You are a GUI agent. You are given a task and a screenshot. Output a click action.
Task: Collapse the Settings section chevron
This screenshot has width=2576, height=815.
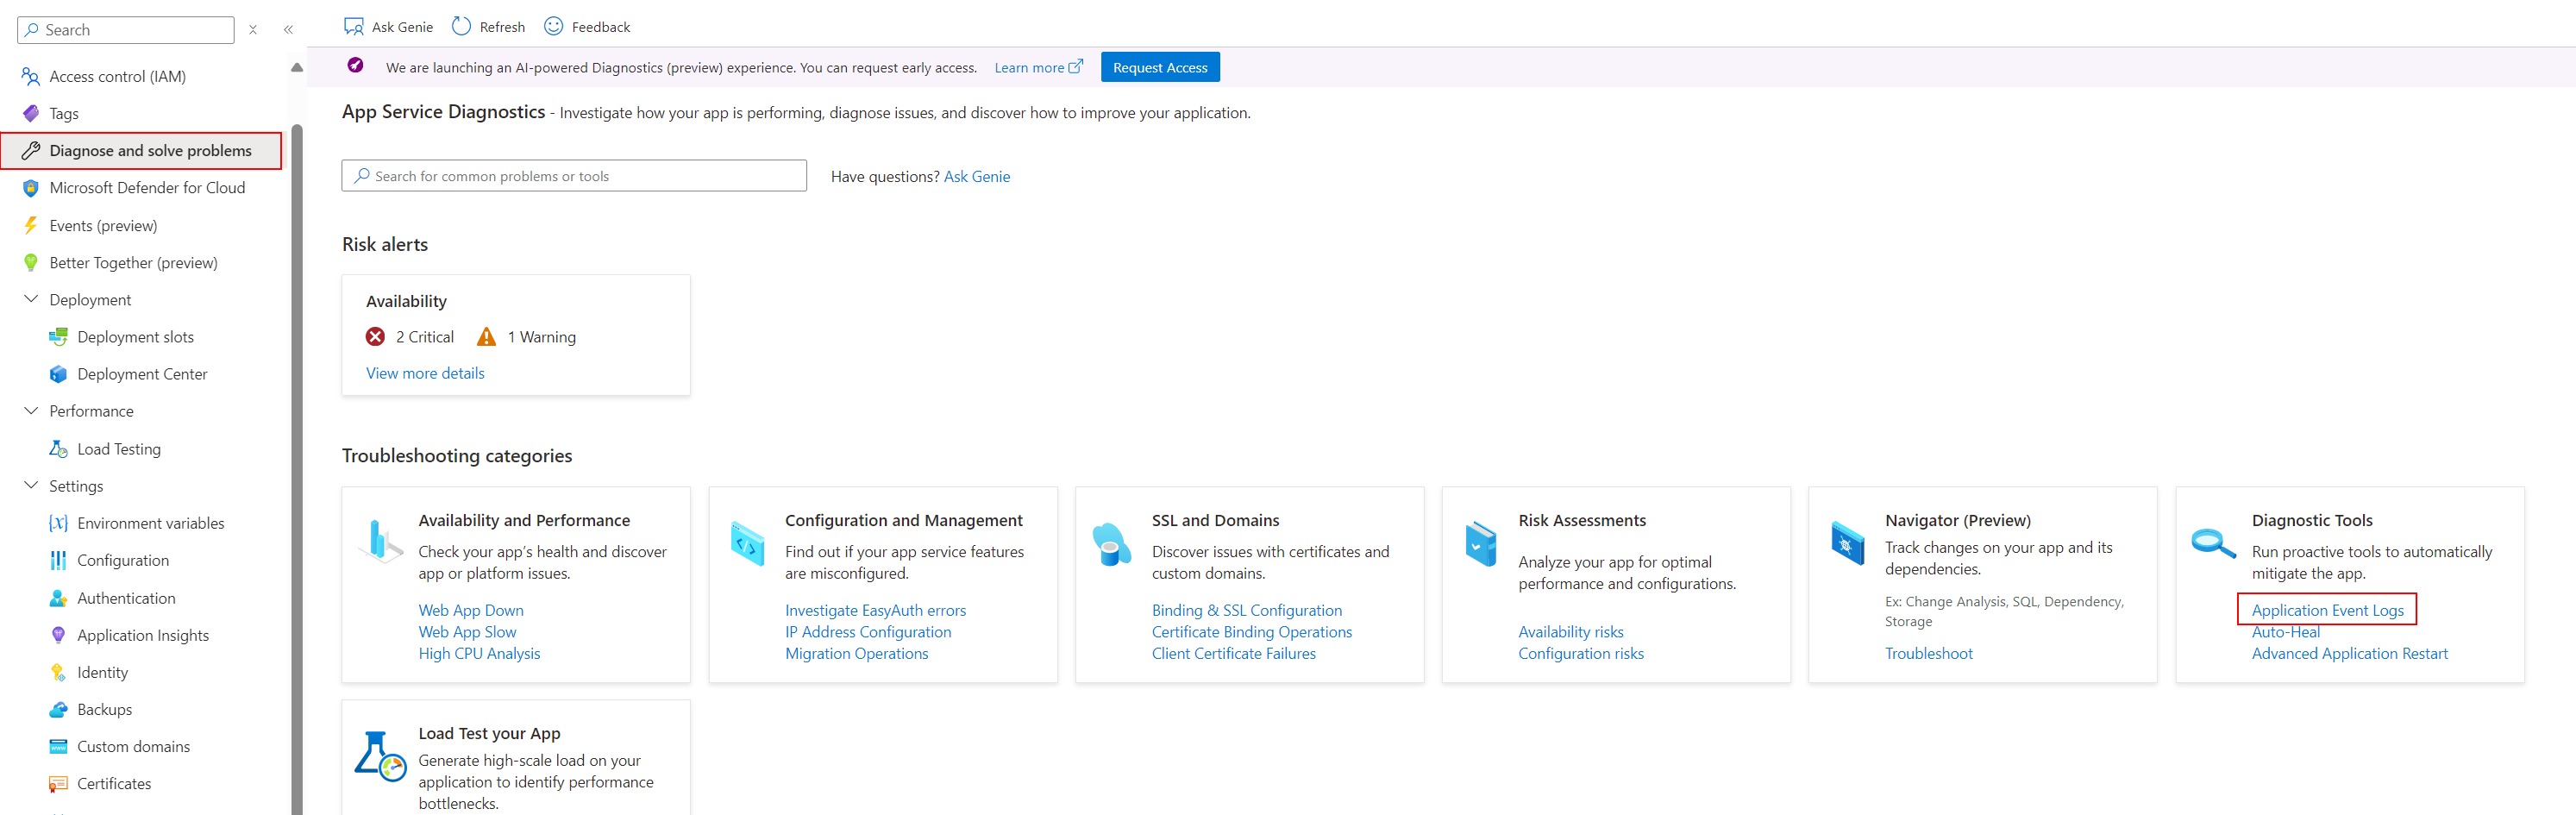click(x=31, y=485)
